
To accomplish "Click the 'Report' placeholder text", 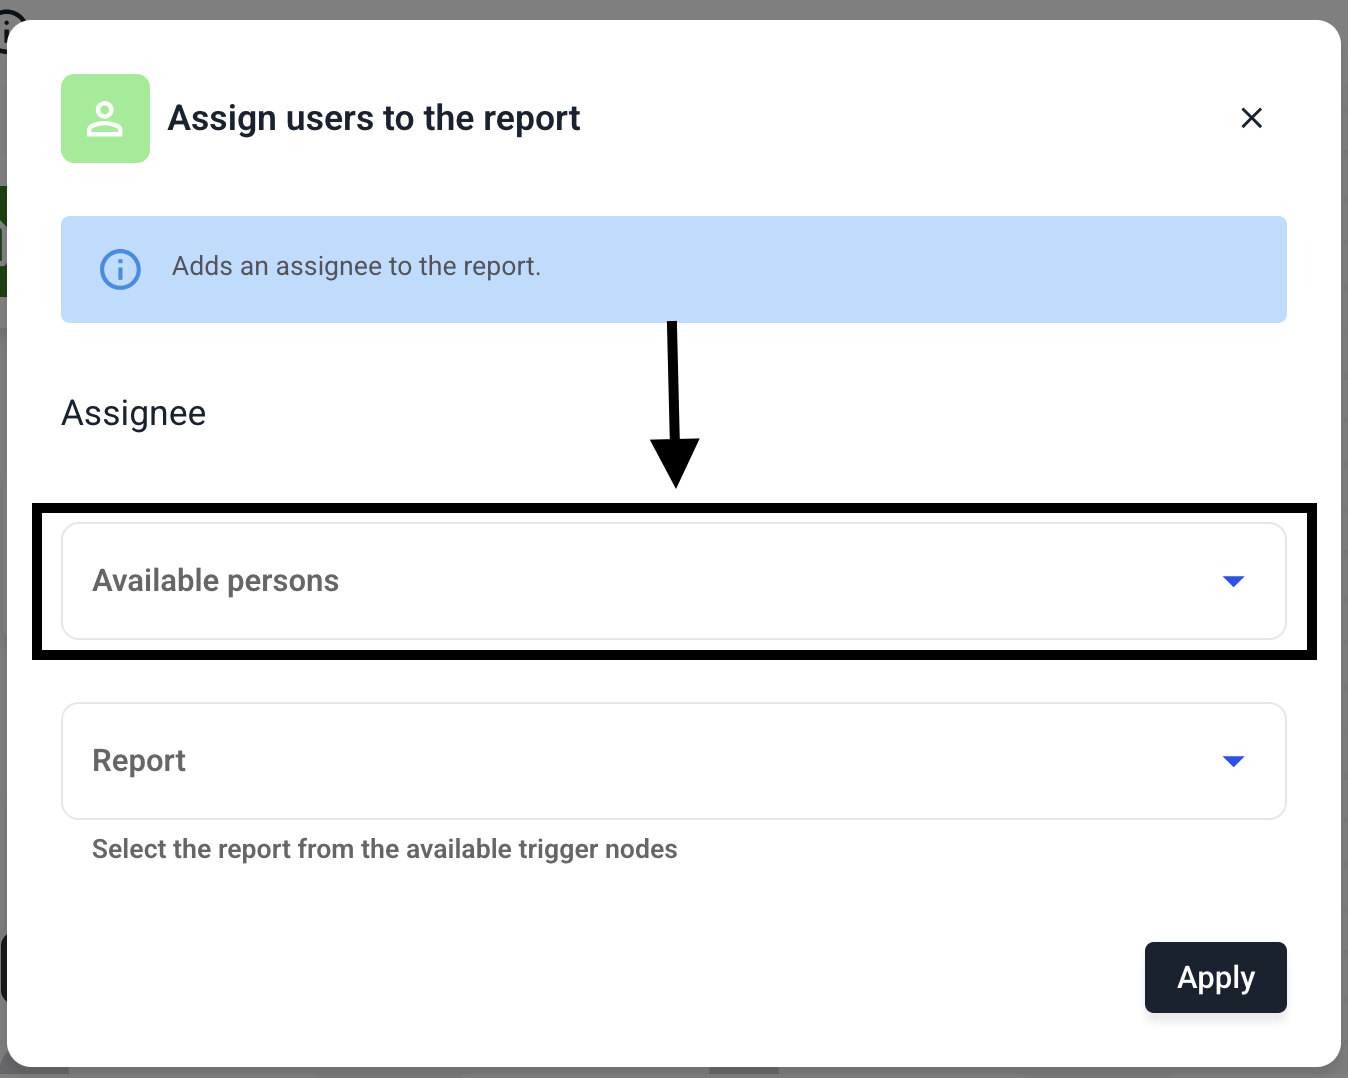I will tap(139, 761).
